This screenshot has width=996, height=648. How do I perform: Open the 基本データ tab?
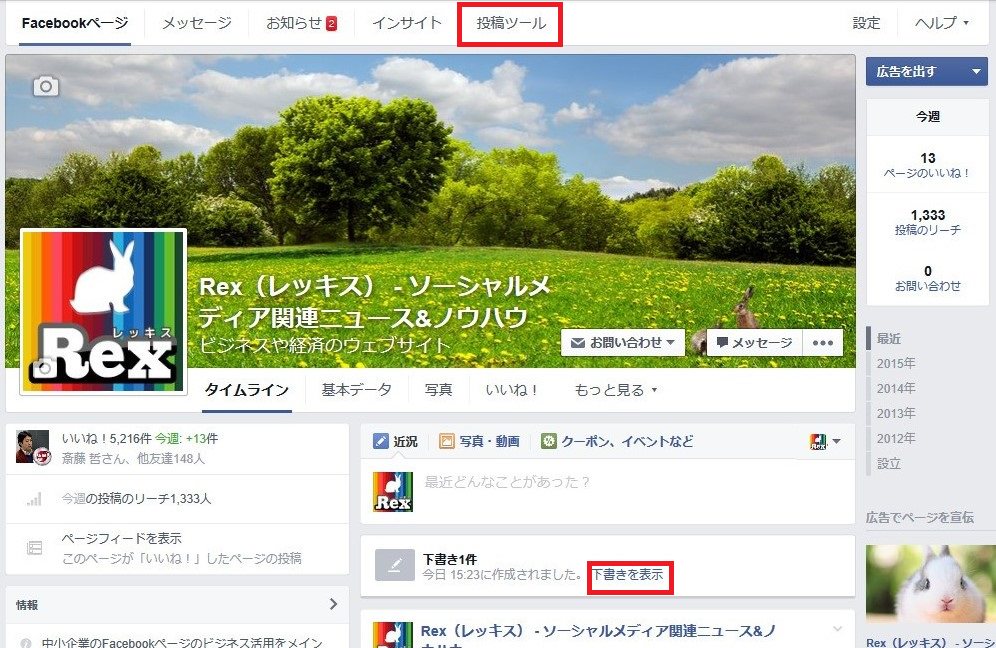[x=356, y=389]
